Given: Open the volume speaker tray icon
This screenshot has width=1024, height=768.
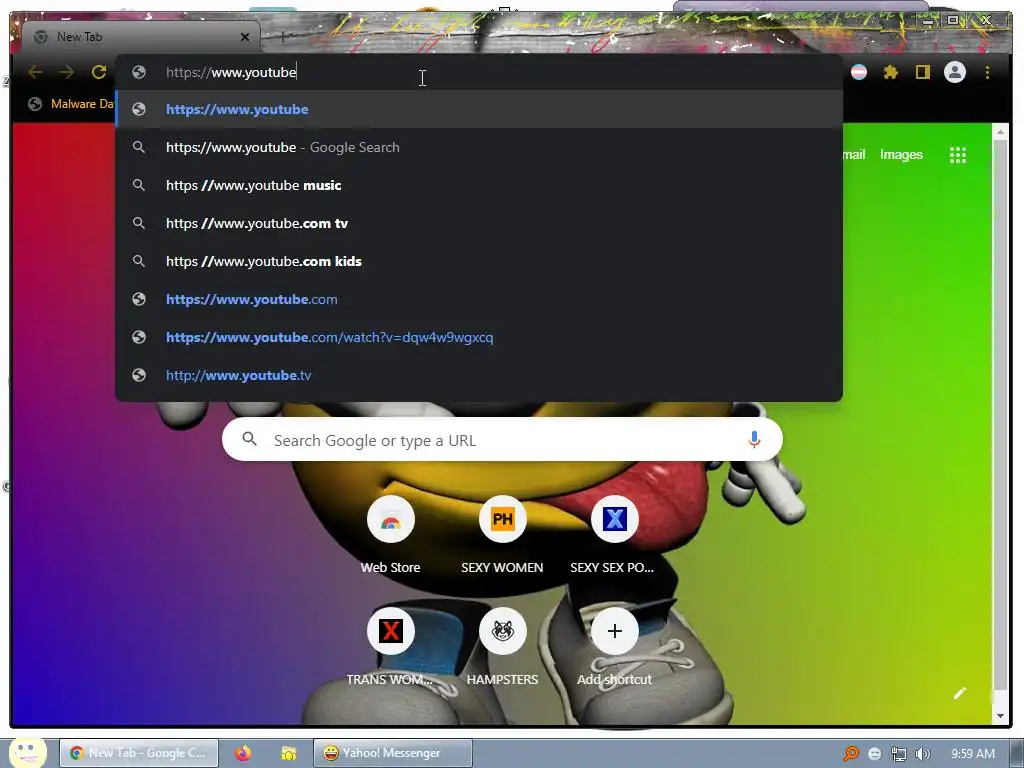Looking at the screenshot, I should pos(923,754).
